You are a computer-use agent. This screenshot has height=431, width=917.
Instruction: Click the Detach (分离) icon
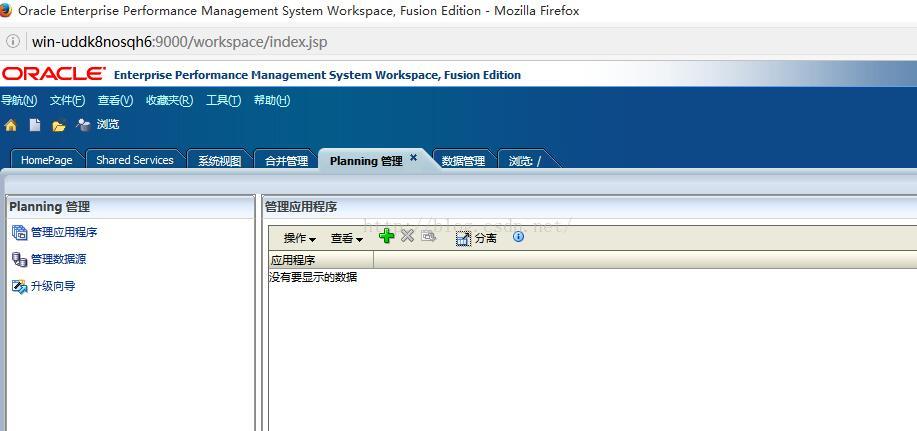pos(463,238)
